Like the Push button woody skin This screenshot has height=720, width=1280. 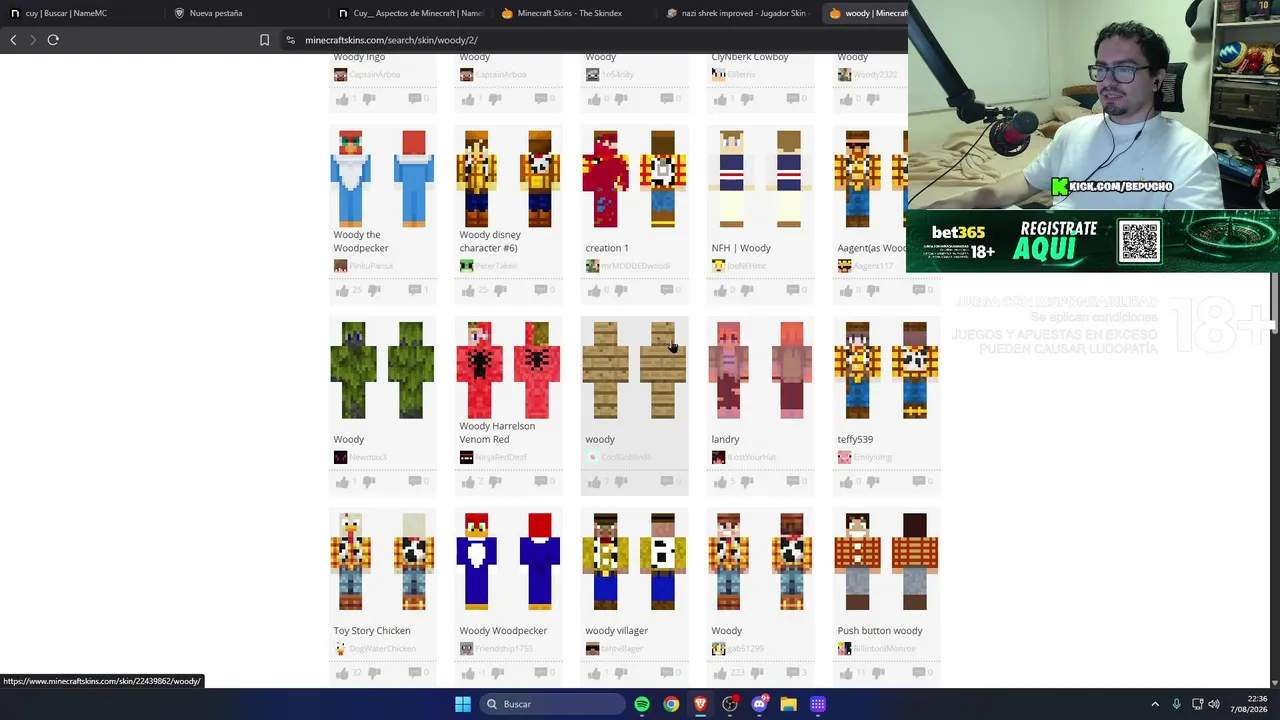[x=846, y=673]
